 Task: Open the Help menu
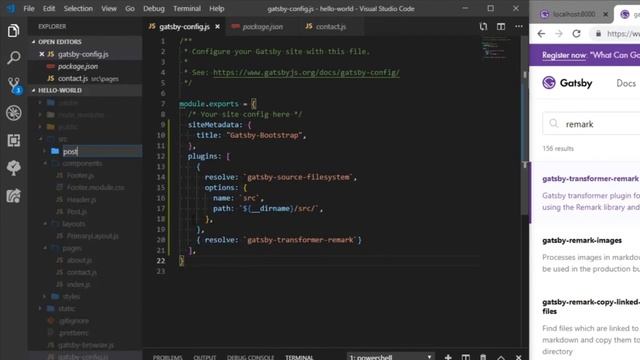pos(217,8)
